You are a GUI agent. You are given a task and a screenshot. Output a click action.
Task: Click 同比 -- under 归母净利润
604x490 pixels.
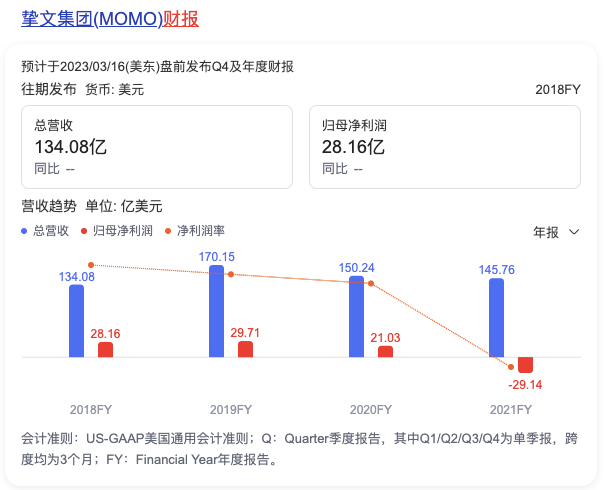coord(342,169)
